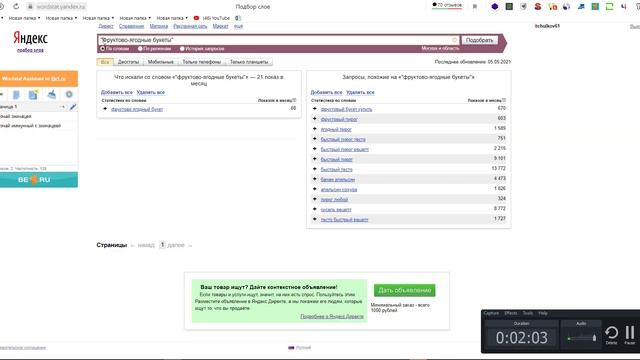Open the Effects menu in recorder widget
Image resolution: width=640 pixels, height=360 pixels.
point(511,313)
